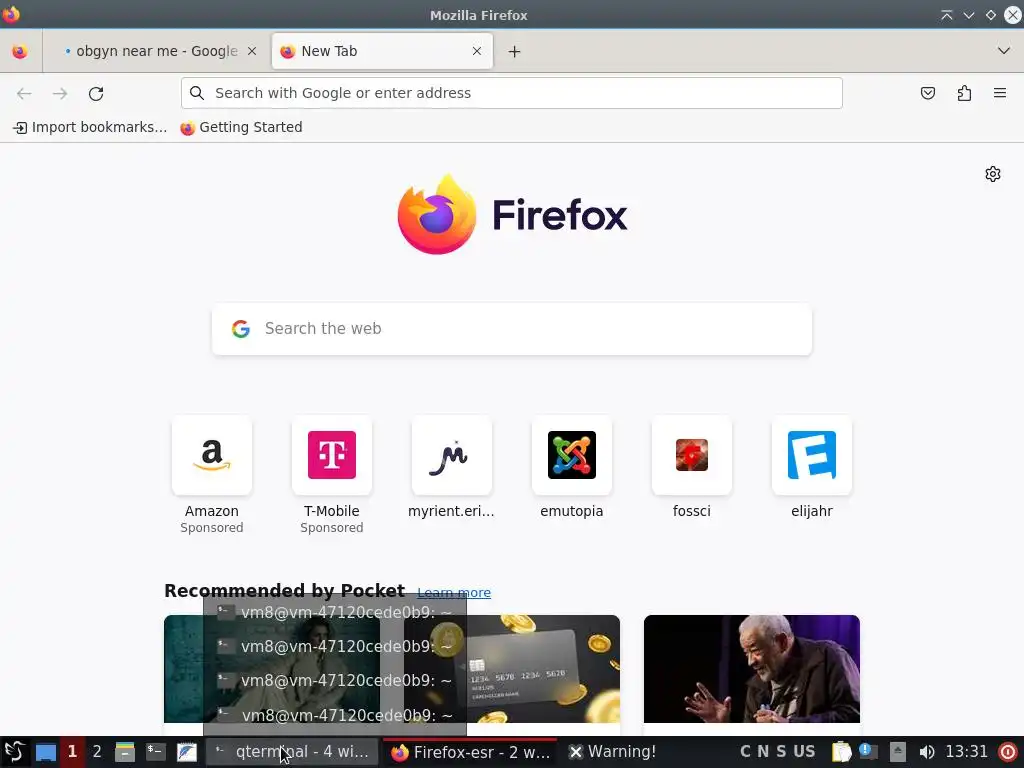Viewport: 1024px width, 768px height.
Task: Open the Warning! taskbar window
Action: click(x=612, y=752)
